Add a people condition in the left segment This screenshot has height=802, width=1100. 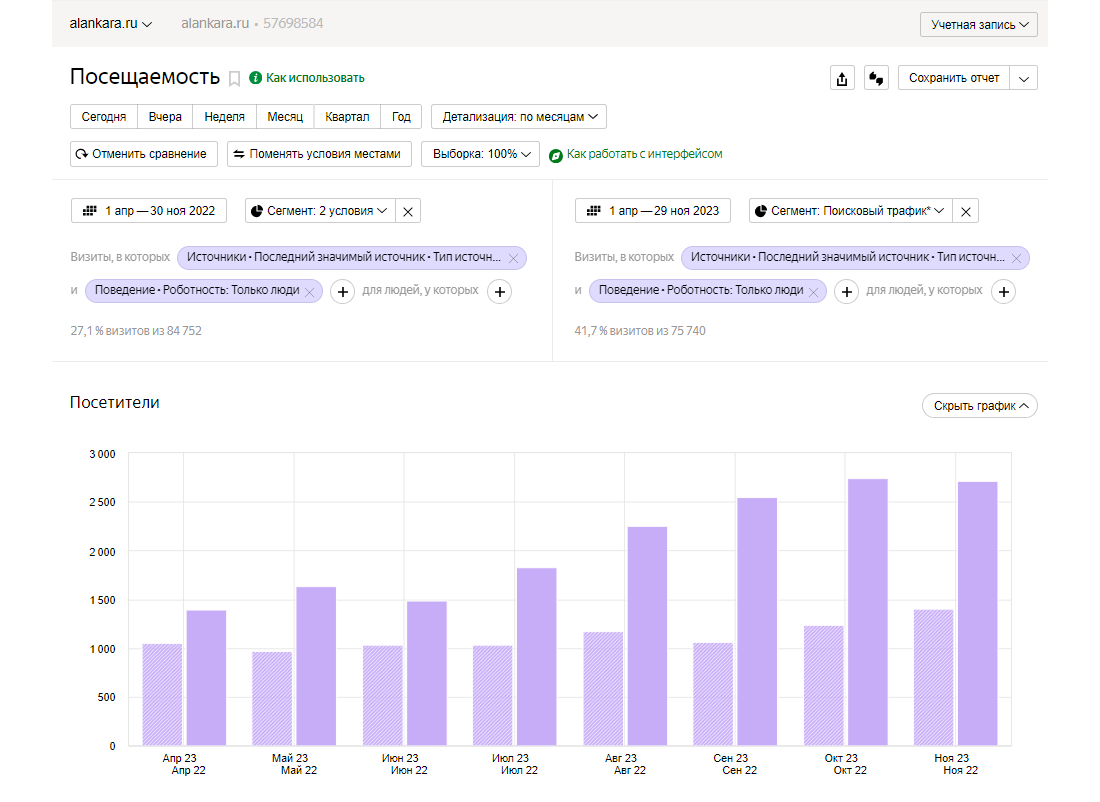(x=499, y=291)
